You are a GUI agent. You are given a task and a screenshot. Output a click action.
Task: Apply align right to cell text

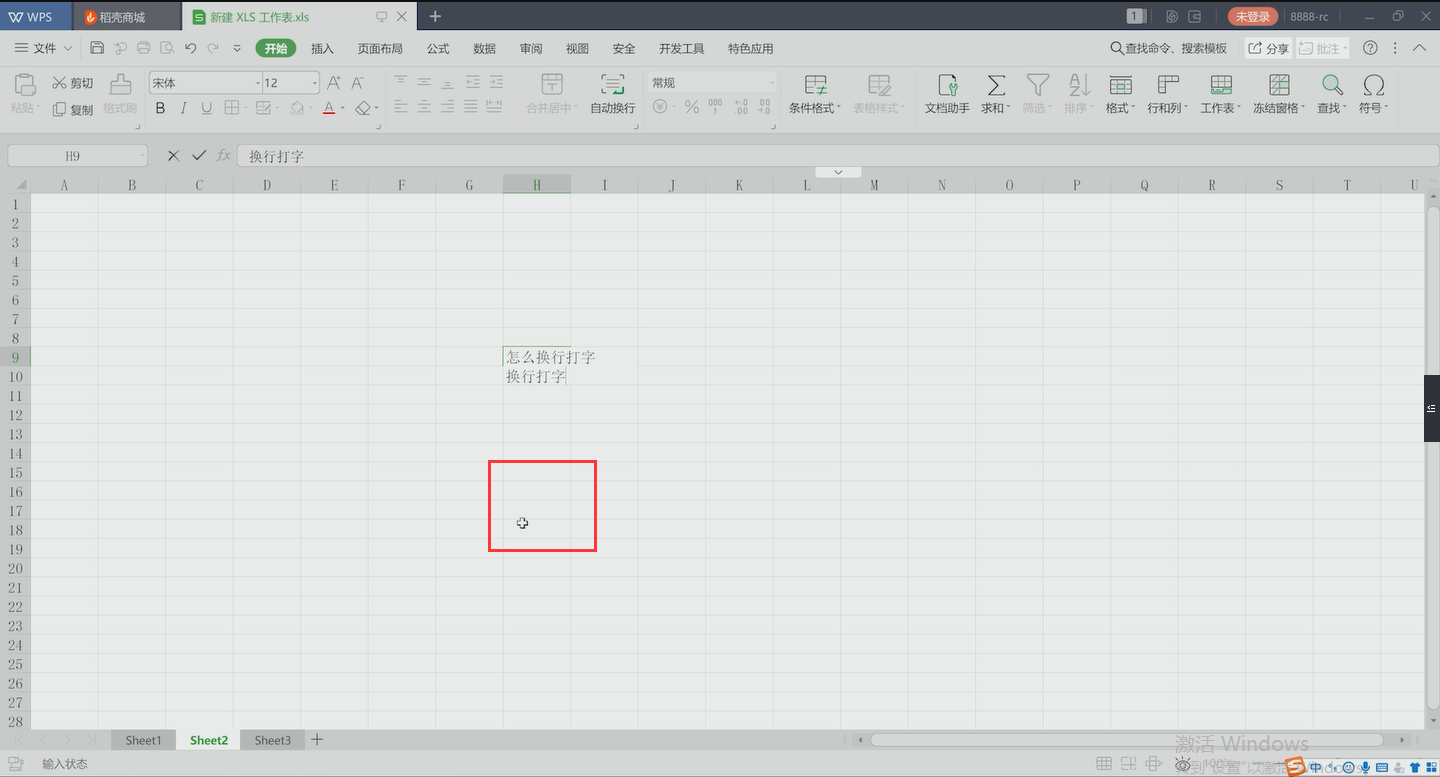pyautogui.click(x=447, y=107)
